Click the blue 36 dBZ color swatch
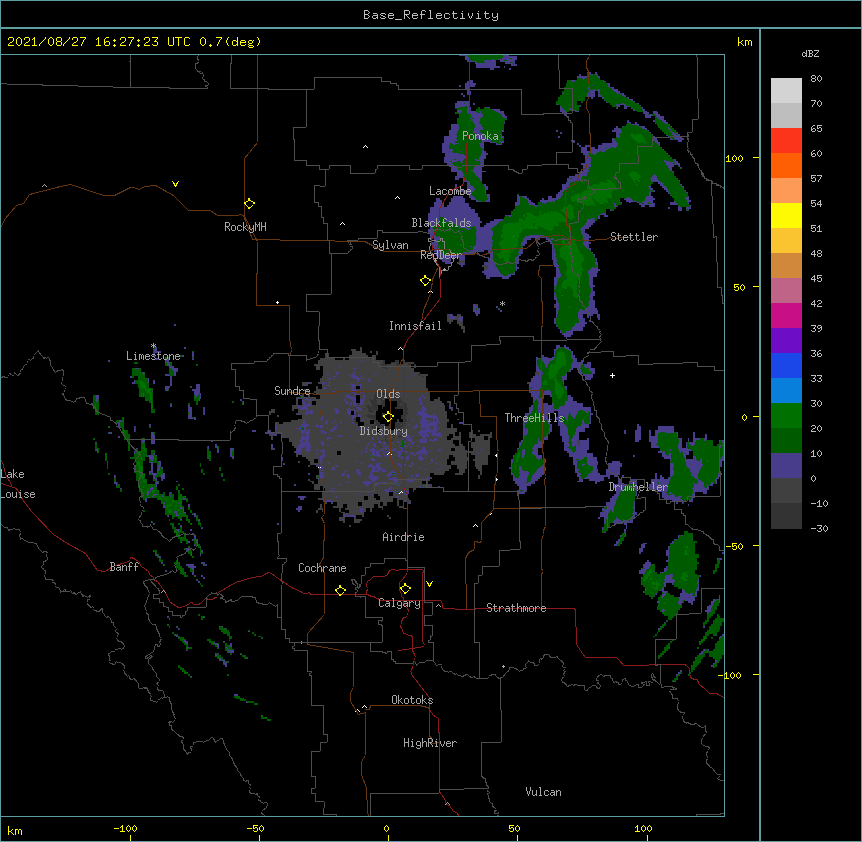The image size is (862, 842). [786, 365]
